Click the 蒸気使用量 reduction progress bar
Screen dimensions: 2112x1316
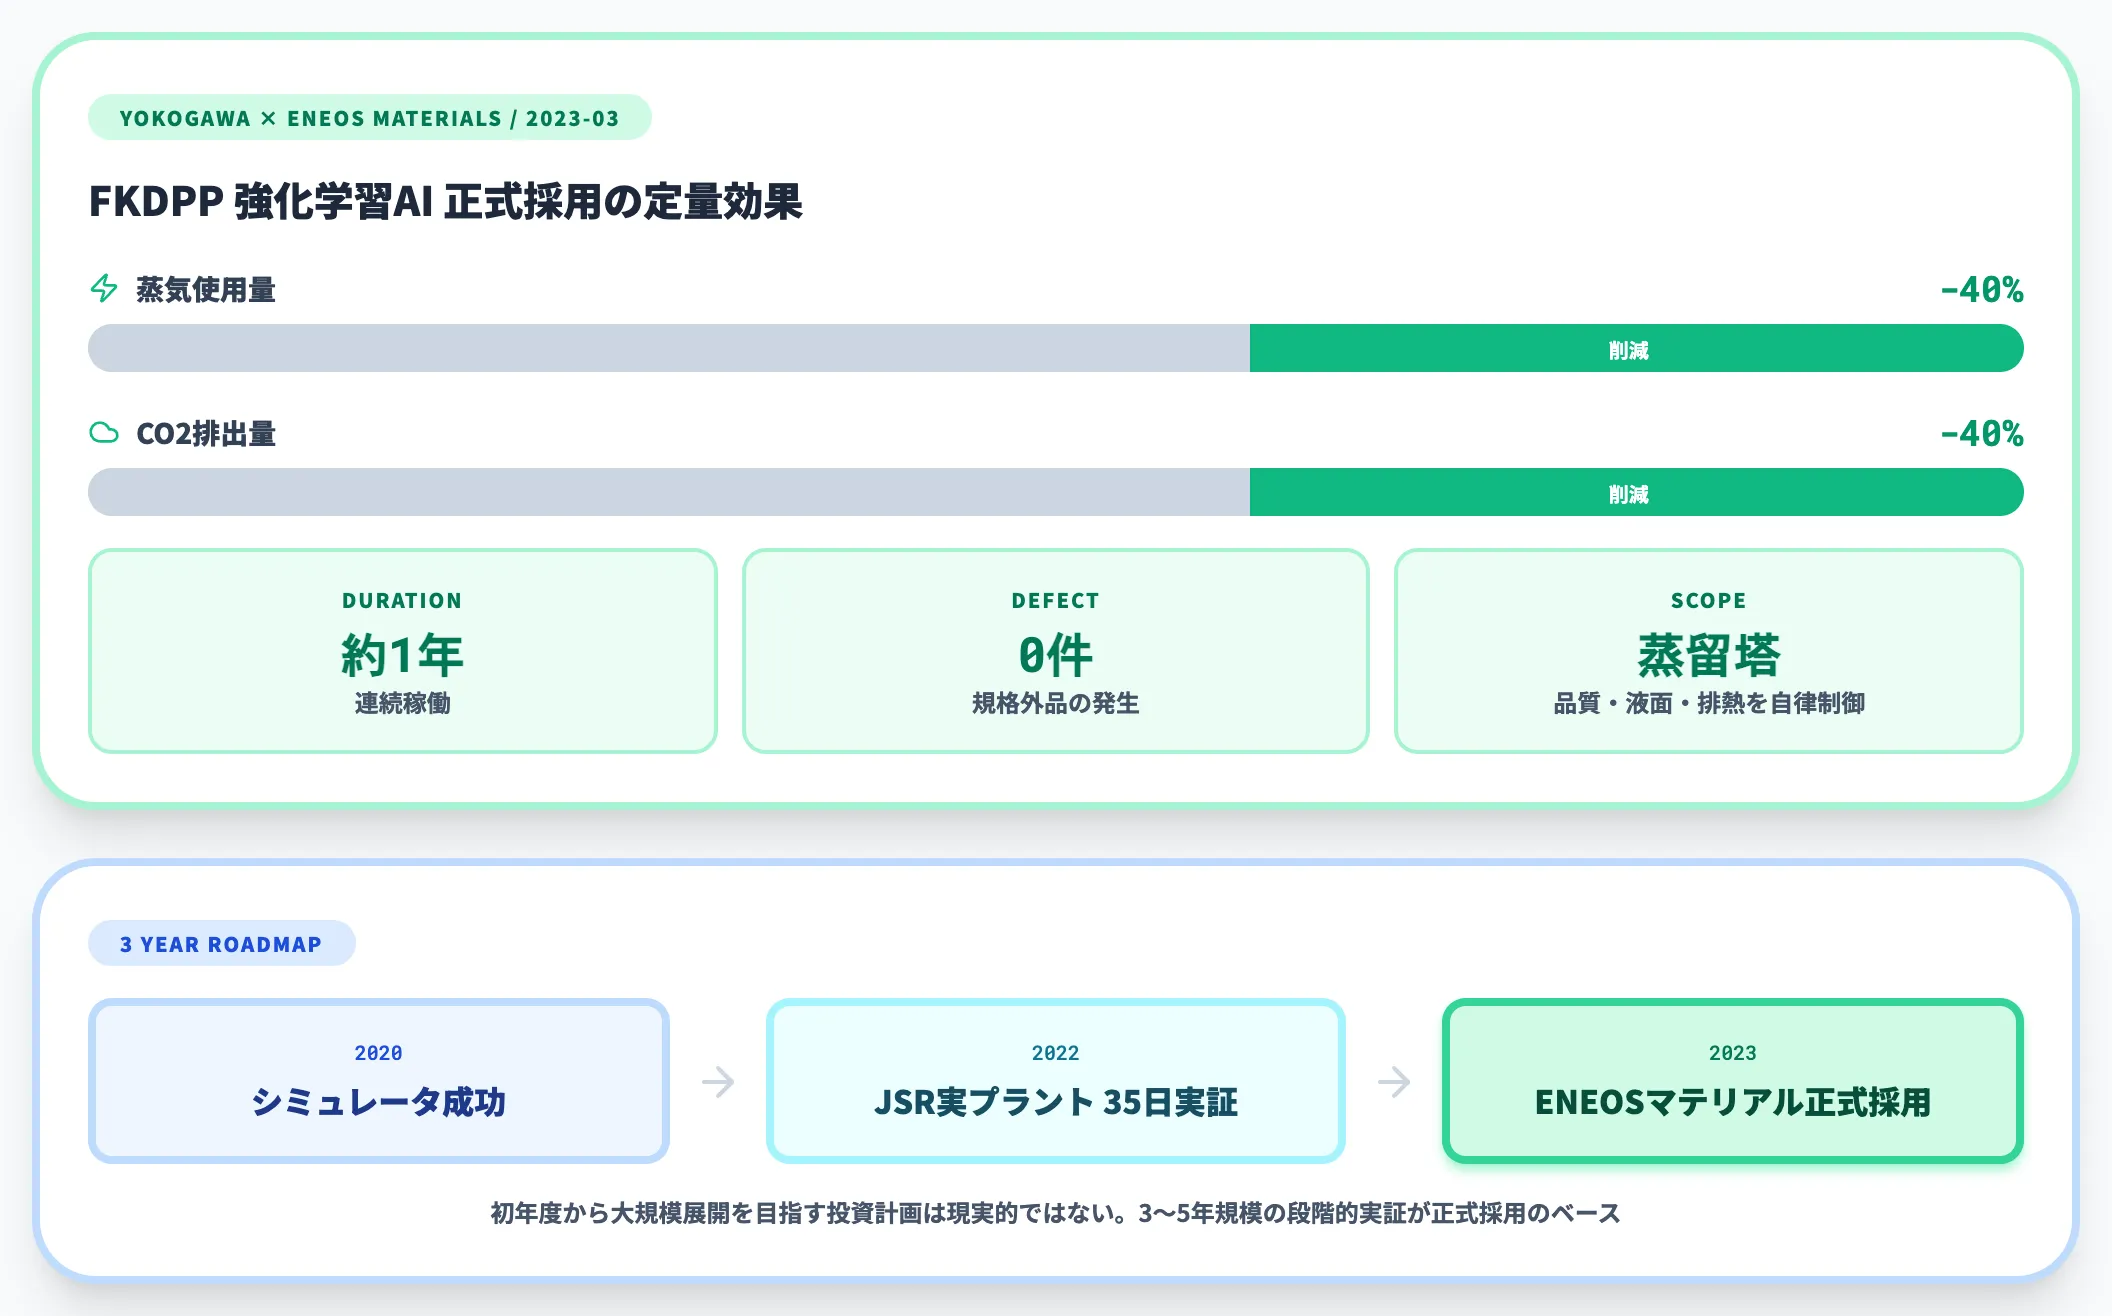coord(1056,349)
